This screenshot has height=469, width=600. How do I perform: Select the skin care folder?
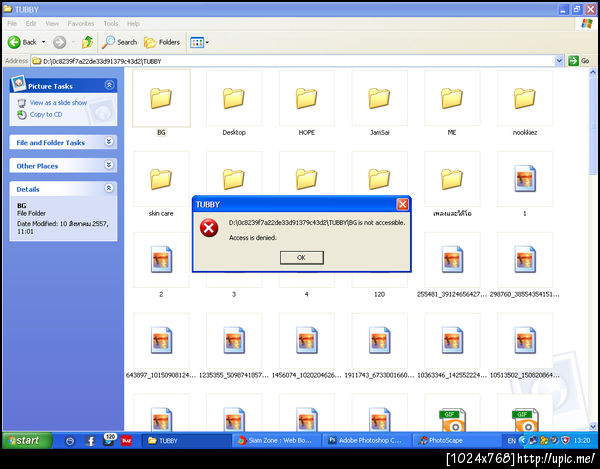click(x=161, y=184)
